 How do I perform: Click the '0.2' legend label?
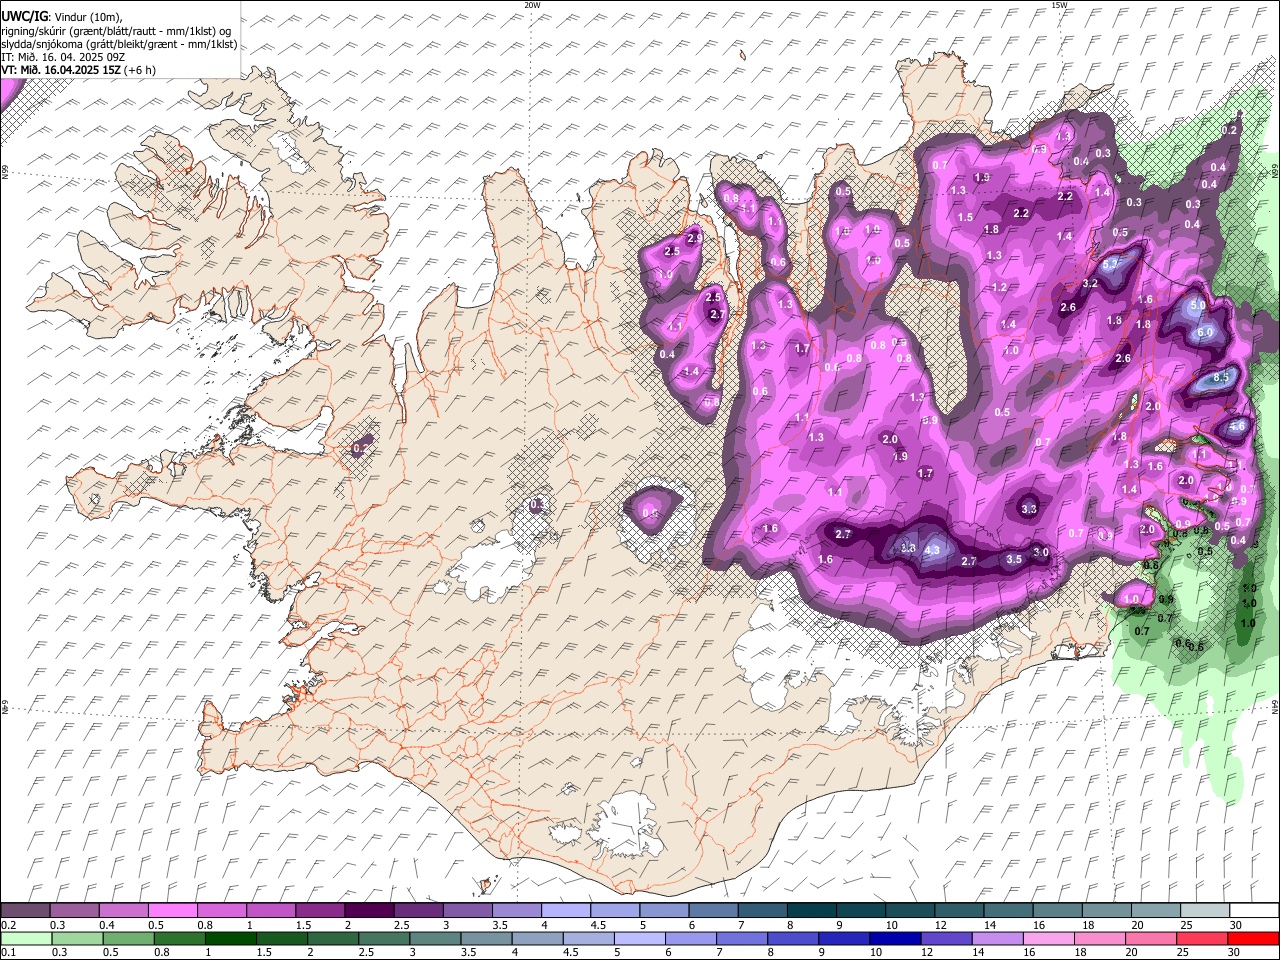click(9, 925)
